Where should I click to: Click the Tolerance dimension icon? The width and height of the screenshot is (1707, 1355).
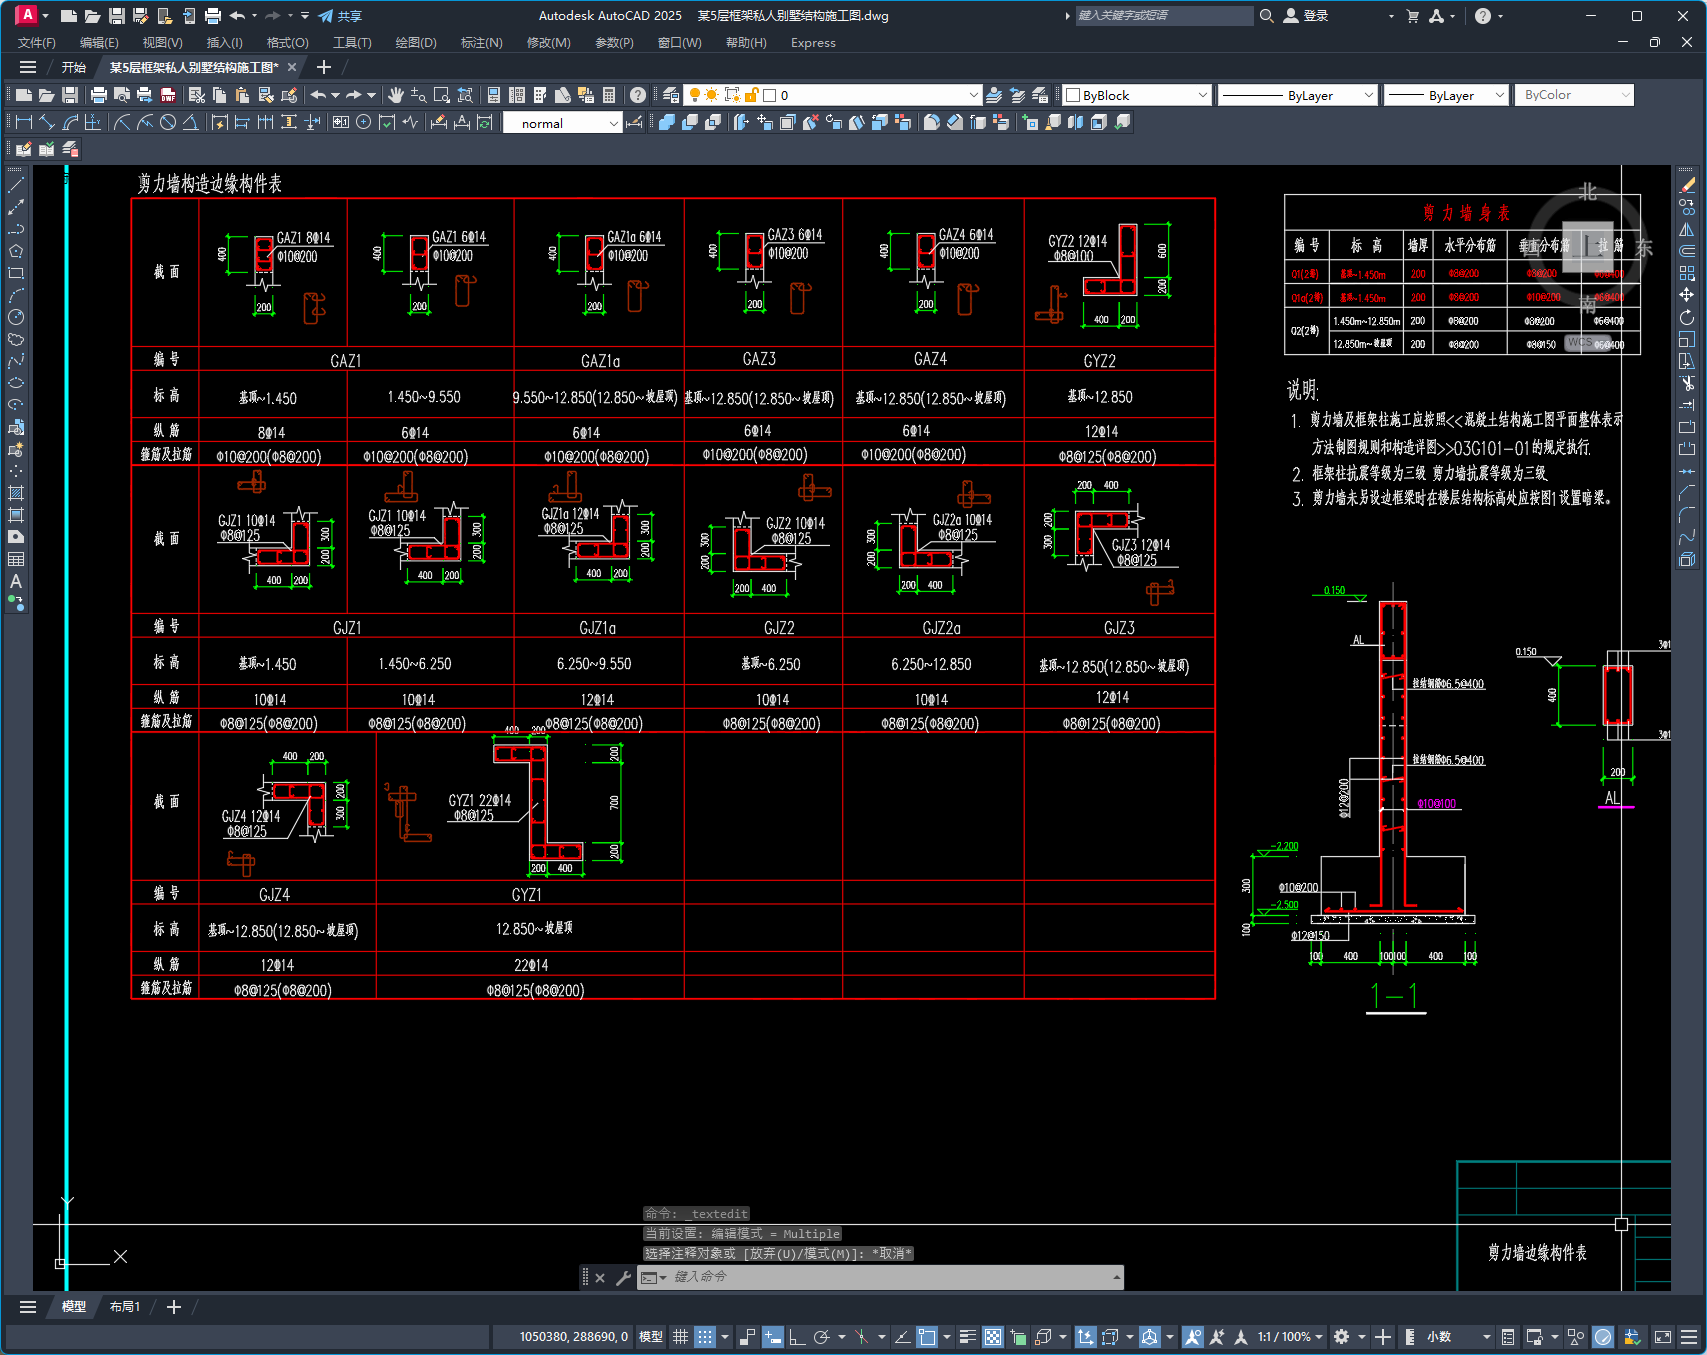coord(341,122)
